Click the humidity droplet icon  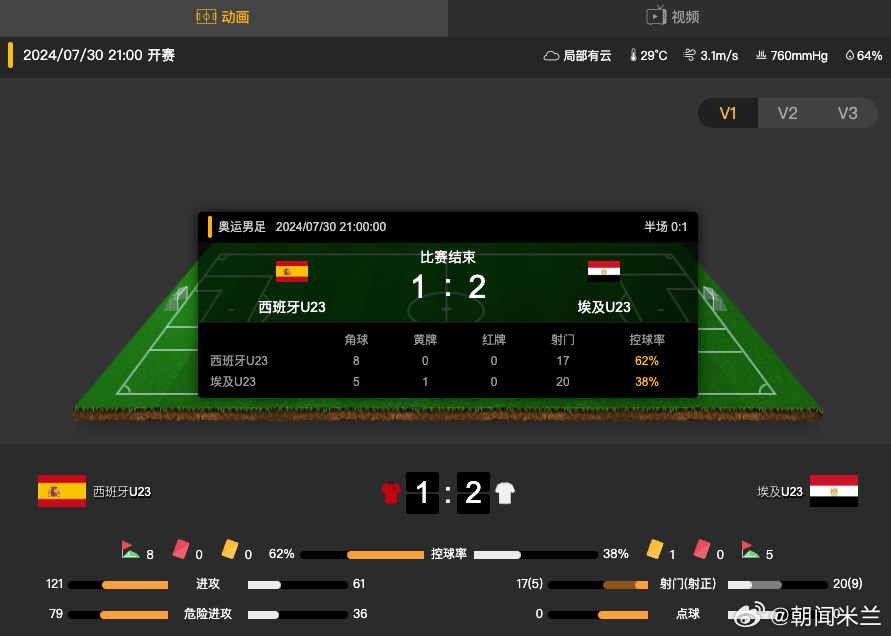point(850,55)
